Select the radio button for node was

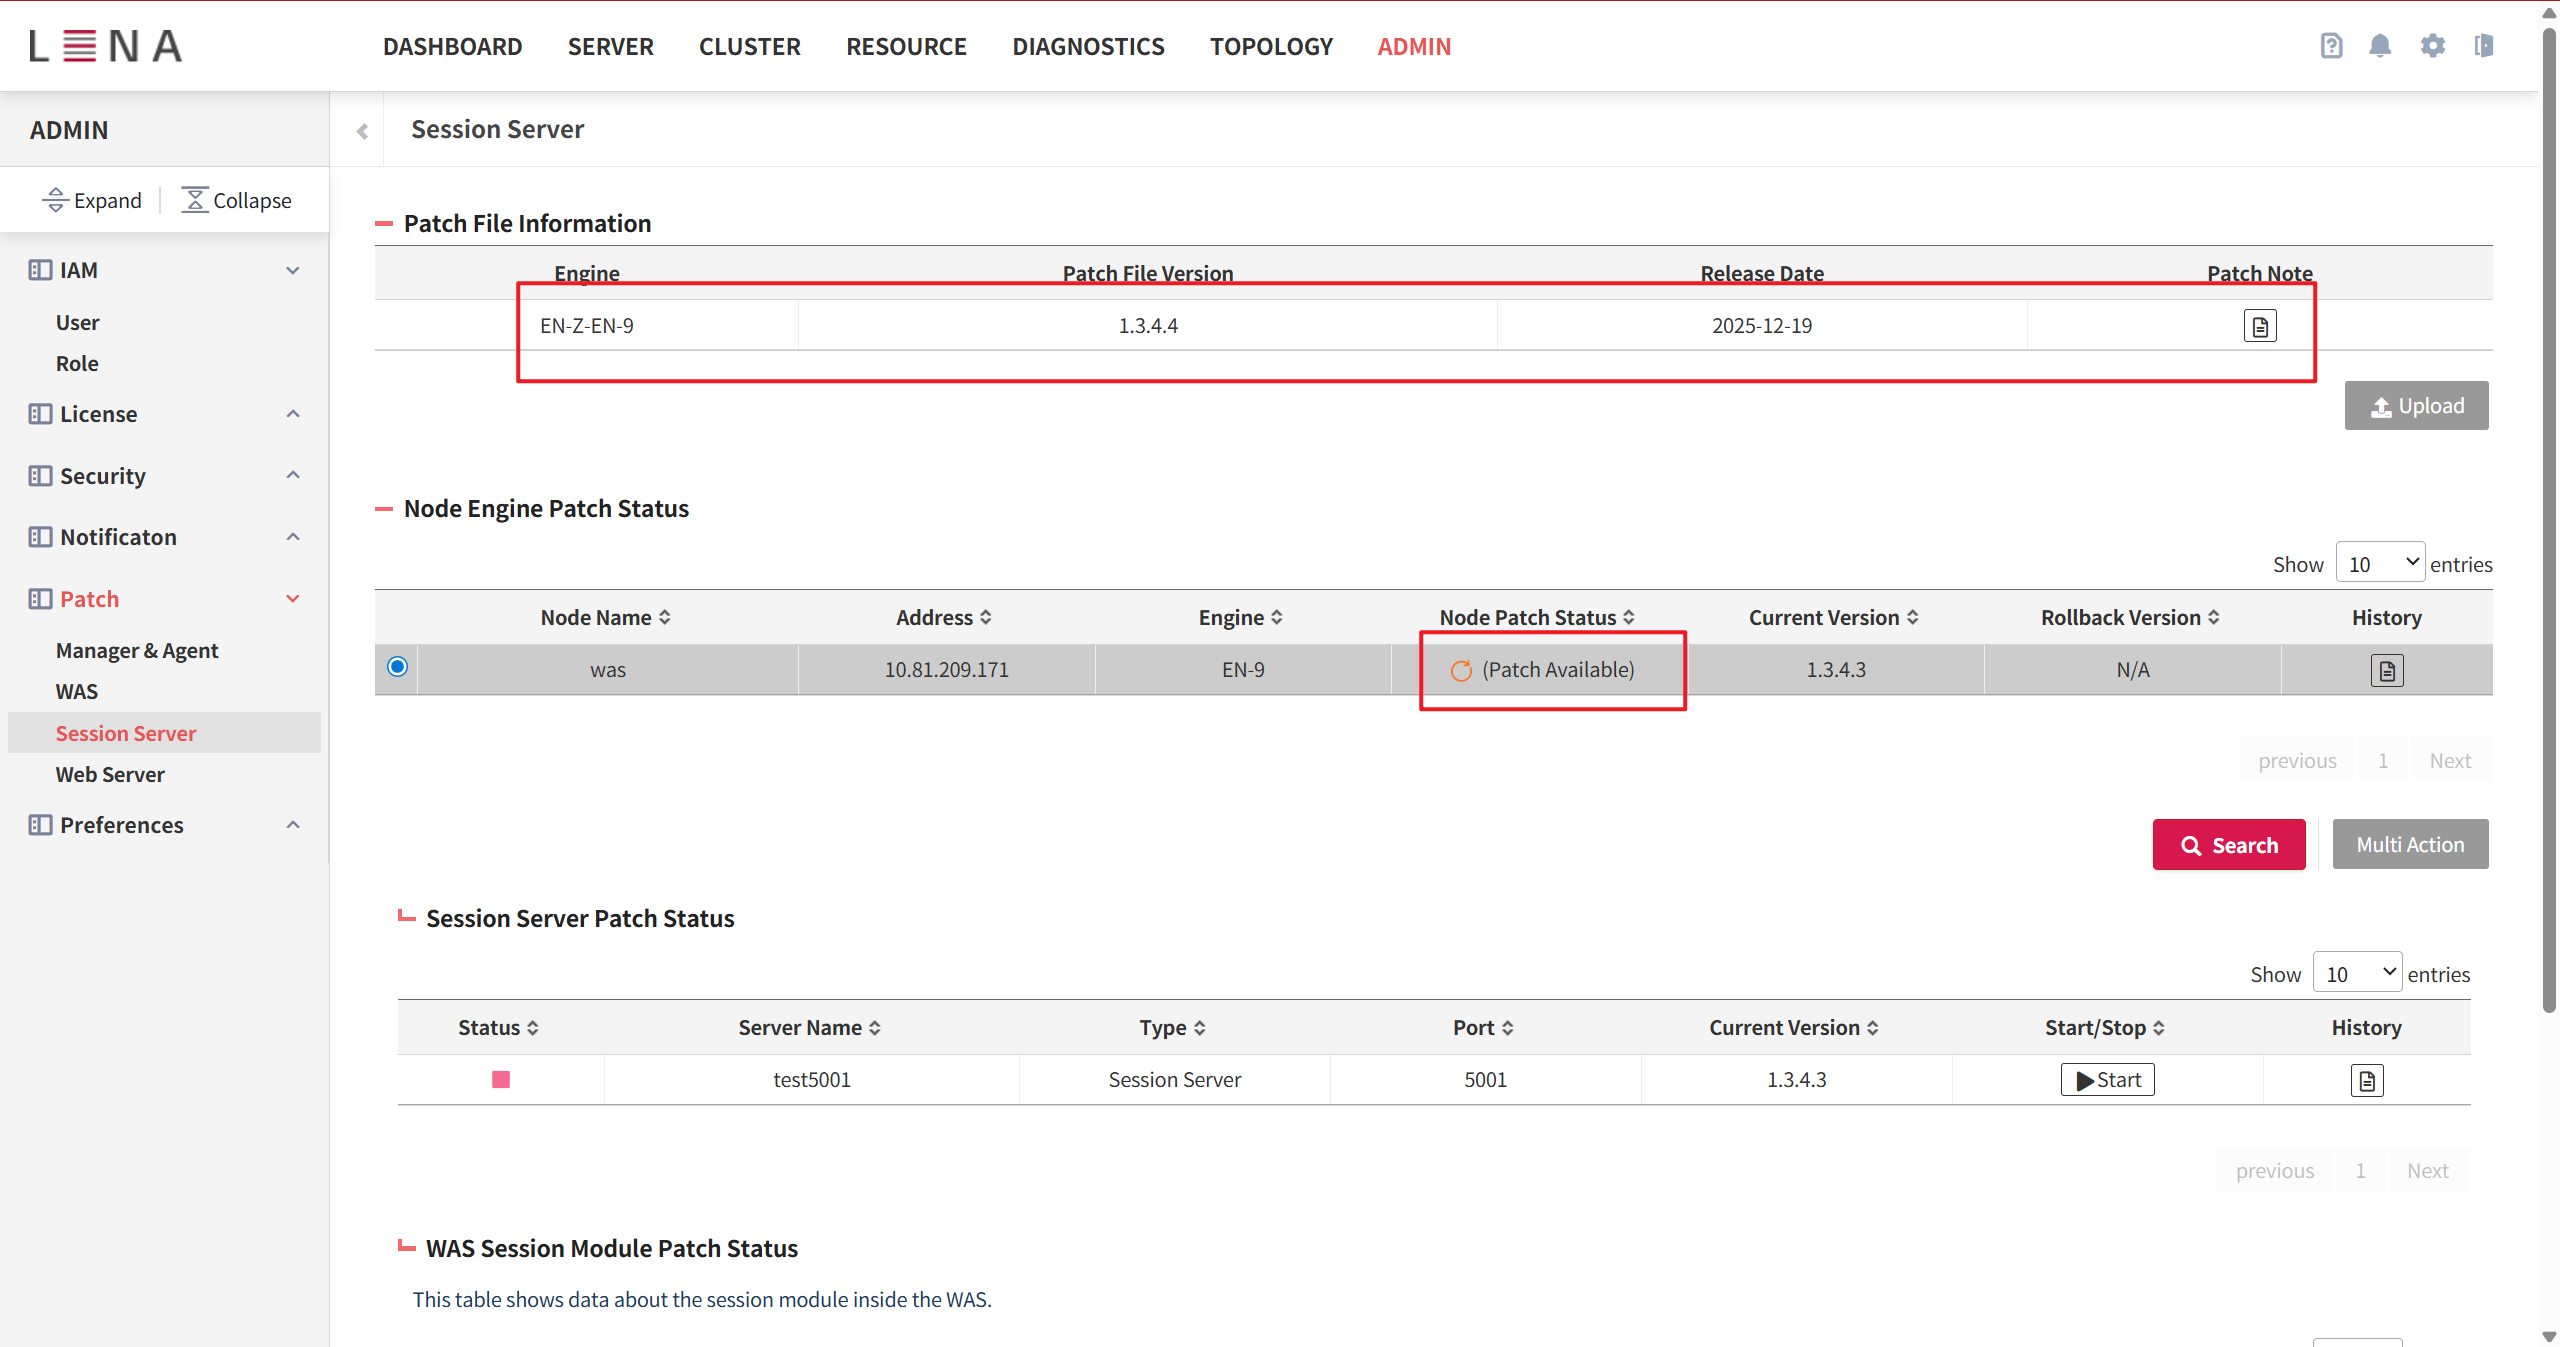(x=397, y=667)
